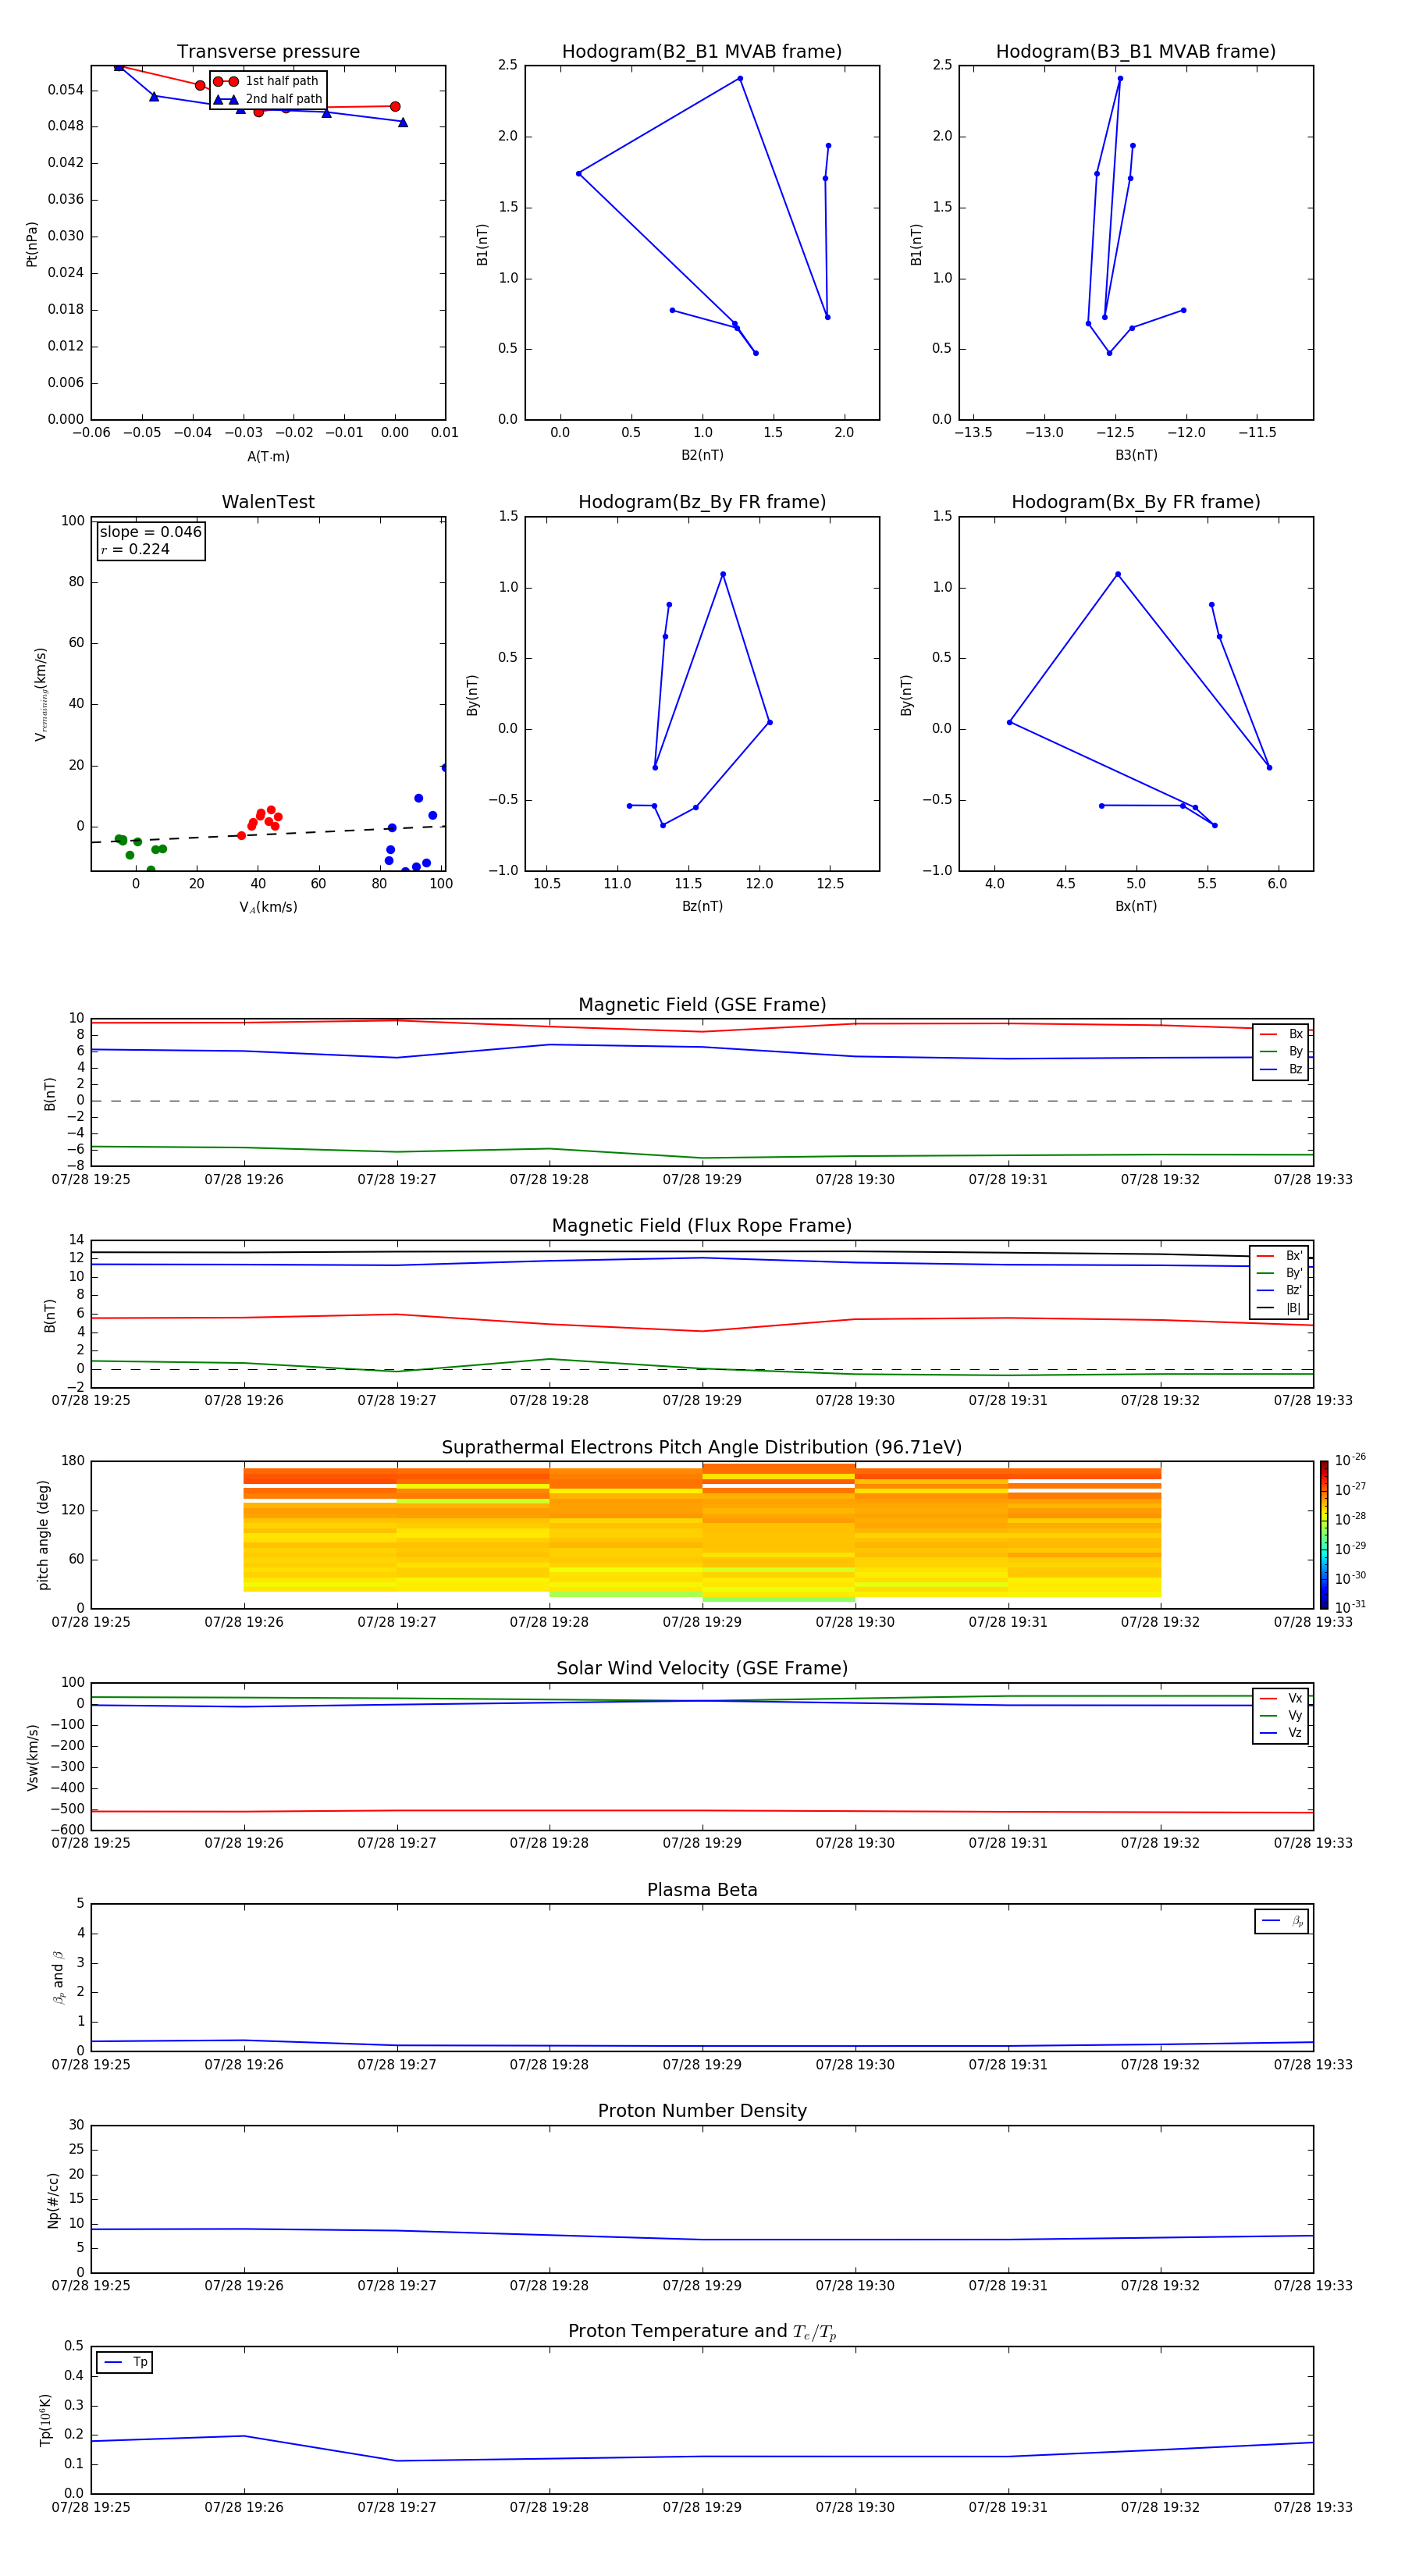Click the last blue triangle in Transverse pressure
1405x2576 pixels.
(403, 122)
